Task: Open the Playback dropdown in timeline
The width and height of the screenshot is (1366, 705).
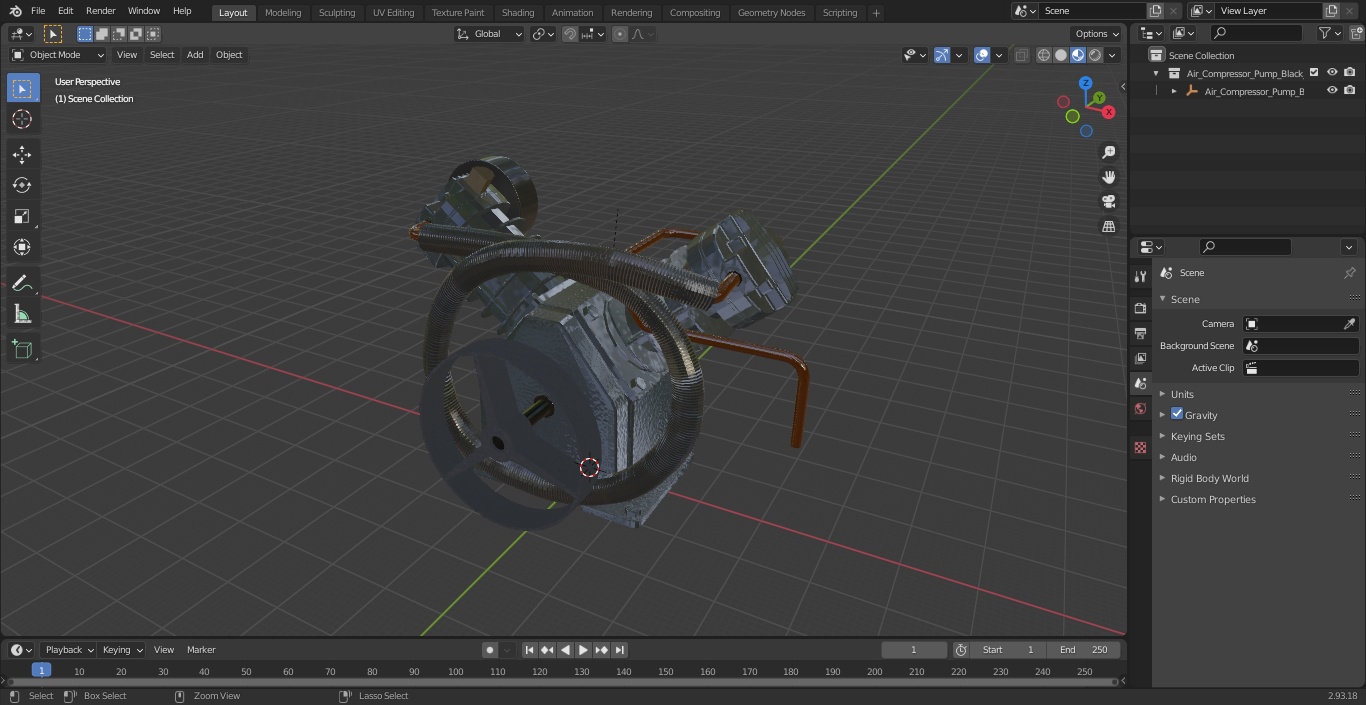Action: click(69, 650)
